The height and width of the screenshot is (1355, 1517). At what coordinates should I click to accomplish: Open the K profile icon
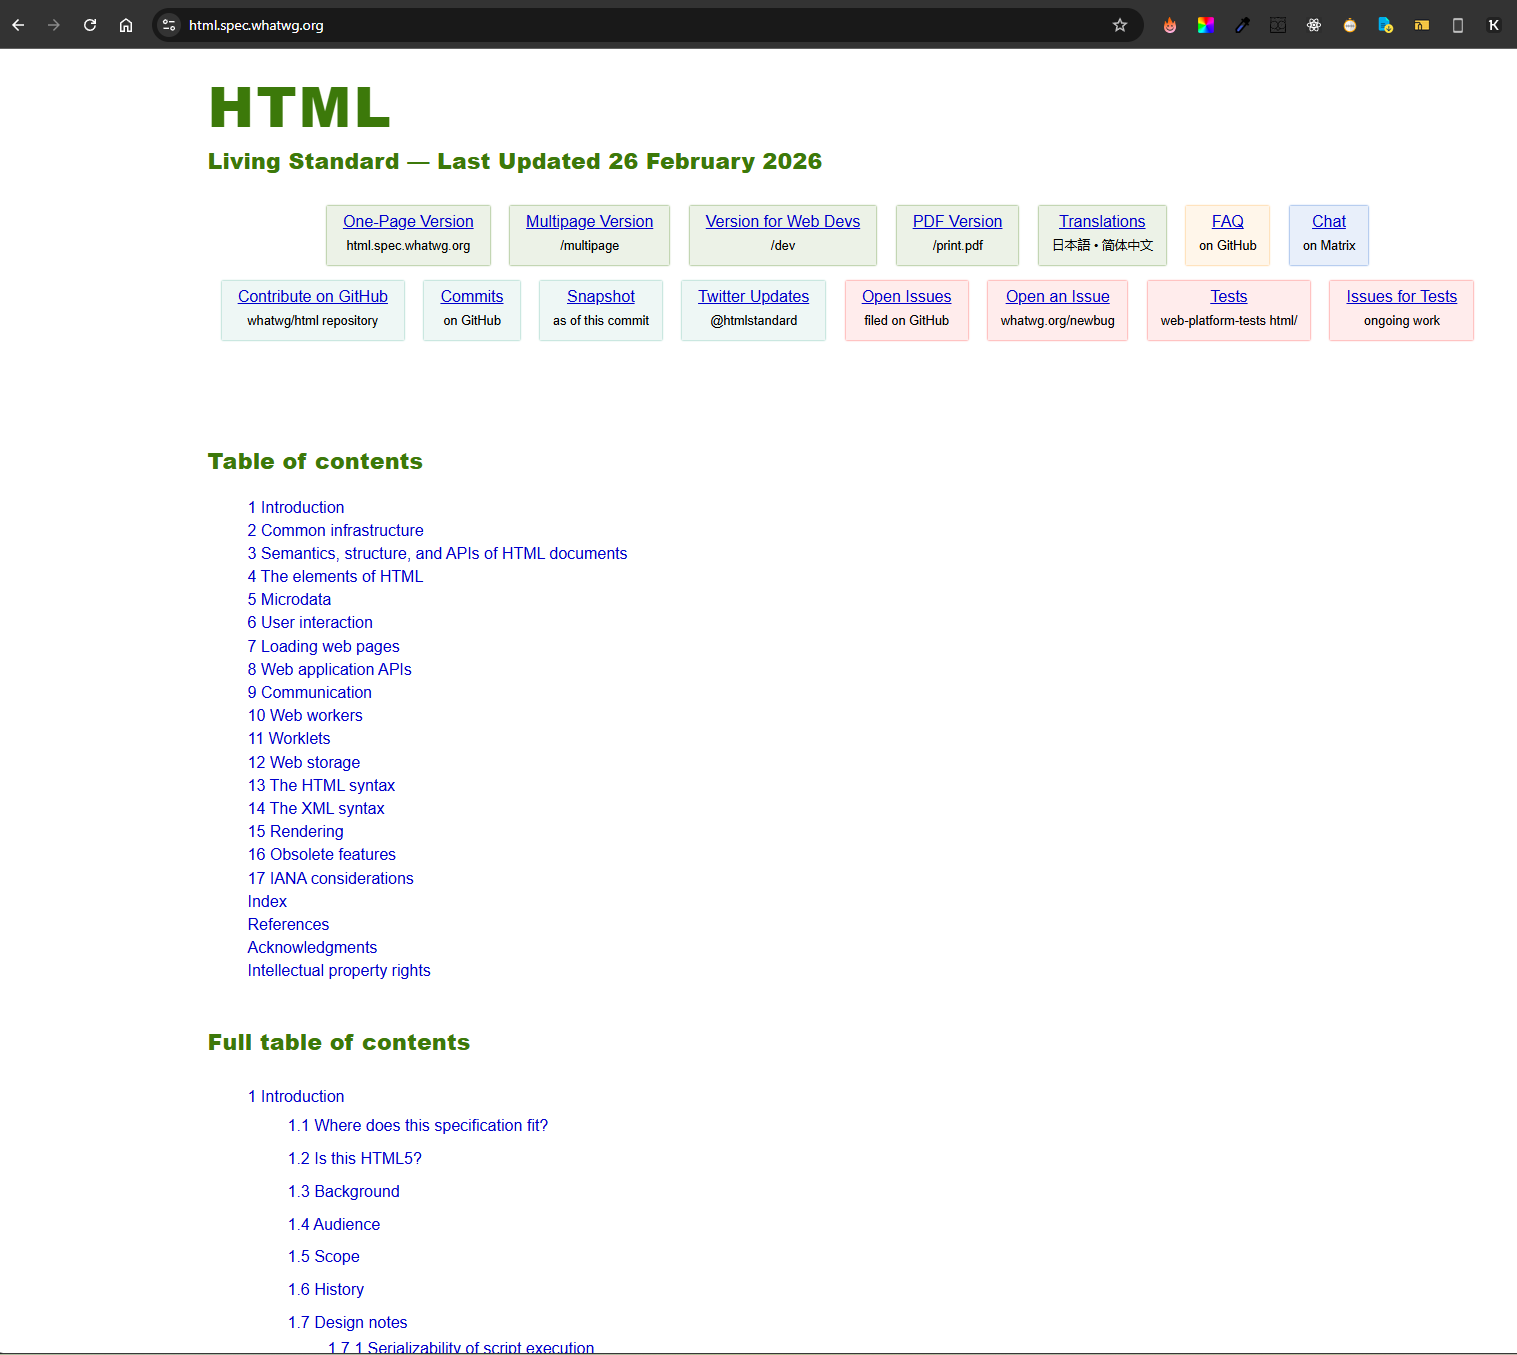1494,25
